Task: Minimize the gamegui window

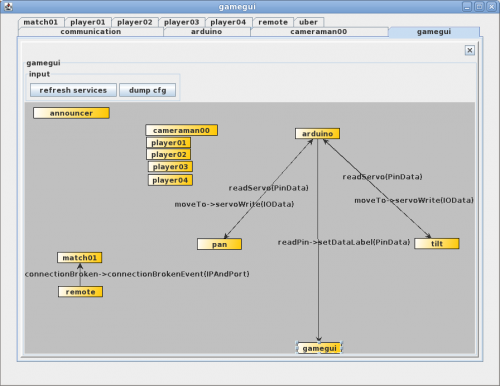Action: (x=467, y=6)
